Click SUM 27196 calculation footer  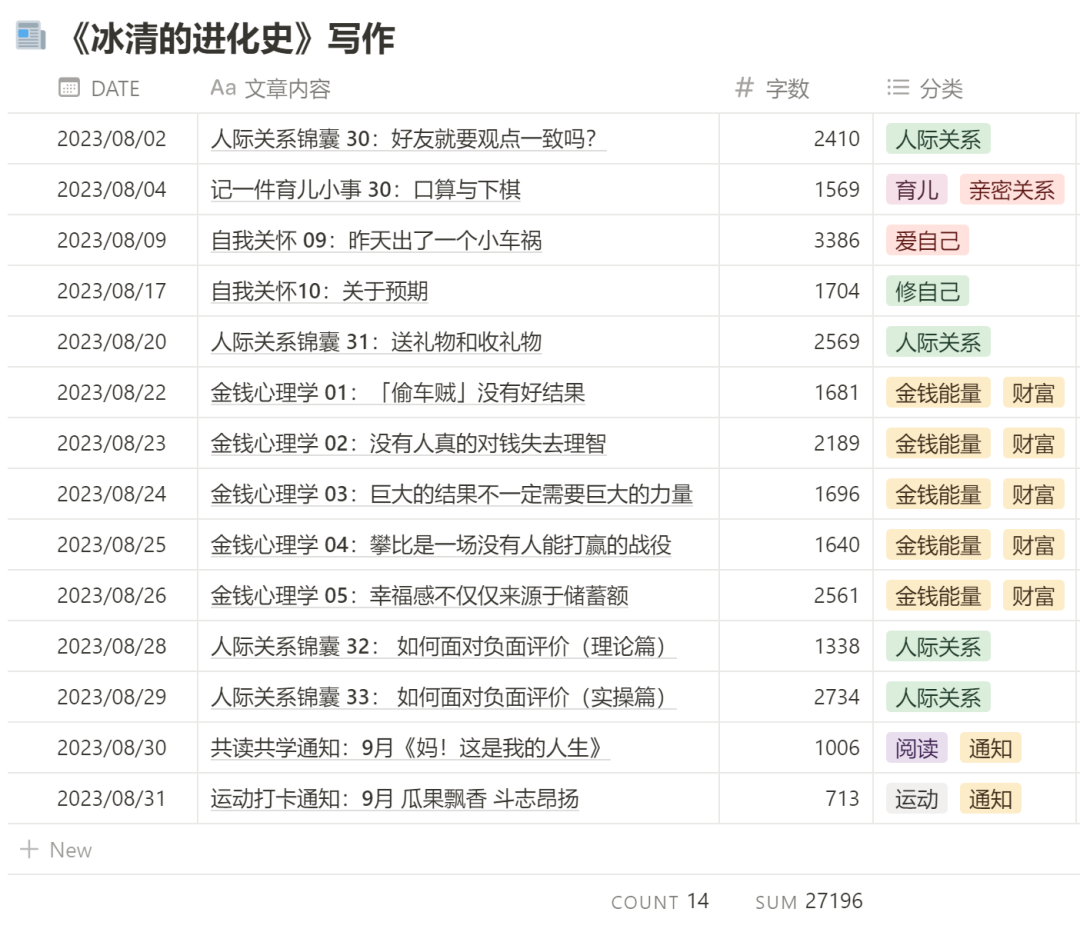pyautogui.click(x=809, y=901)
